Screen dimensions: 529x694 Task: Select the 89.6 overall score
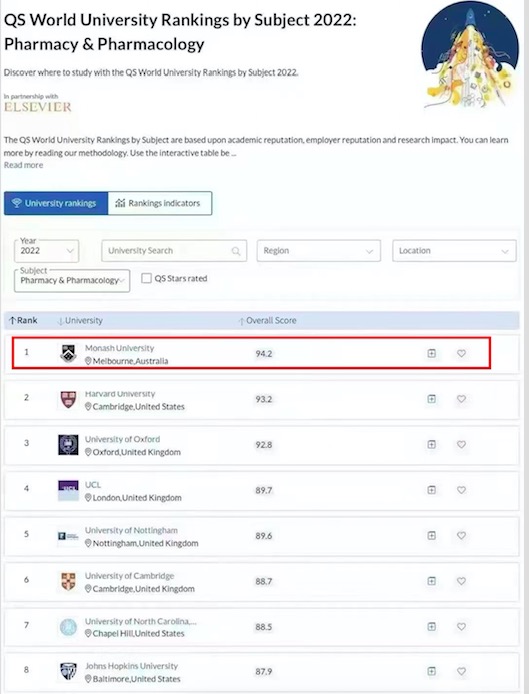264,536
